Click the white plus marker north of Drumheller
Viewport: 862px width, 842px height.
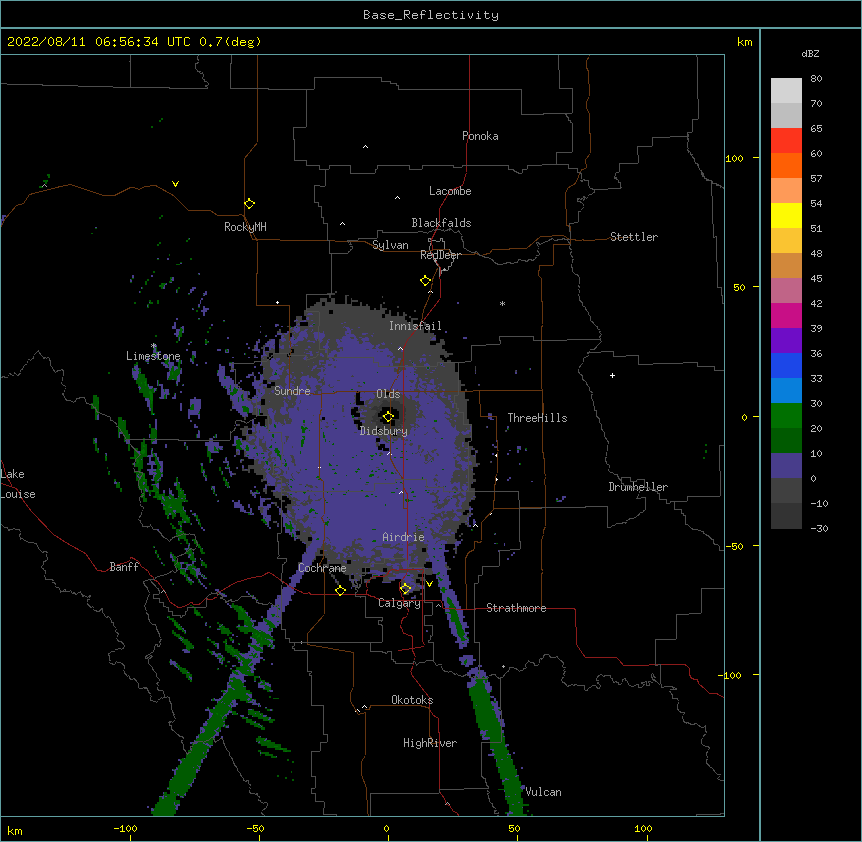click(612, 375)
